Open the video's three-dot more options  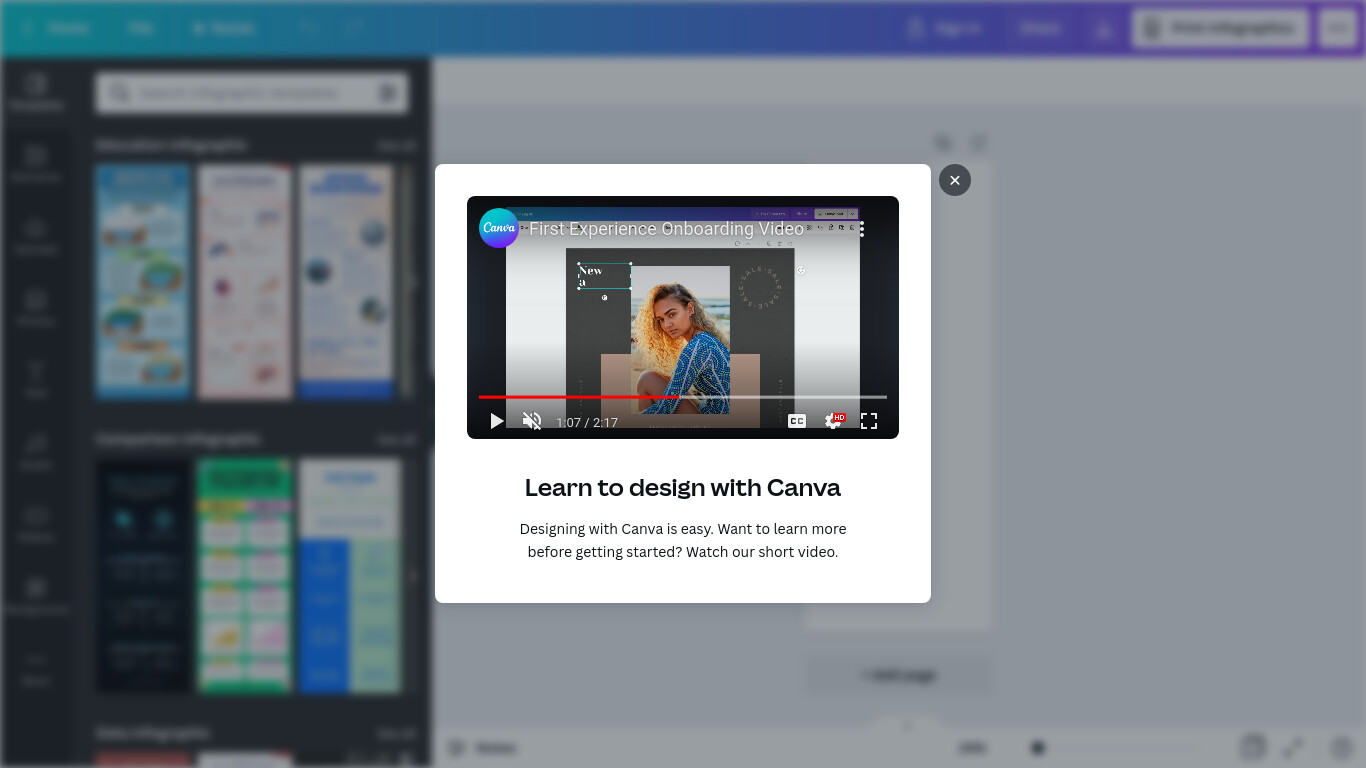coord(862,229)
